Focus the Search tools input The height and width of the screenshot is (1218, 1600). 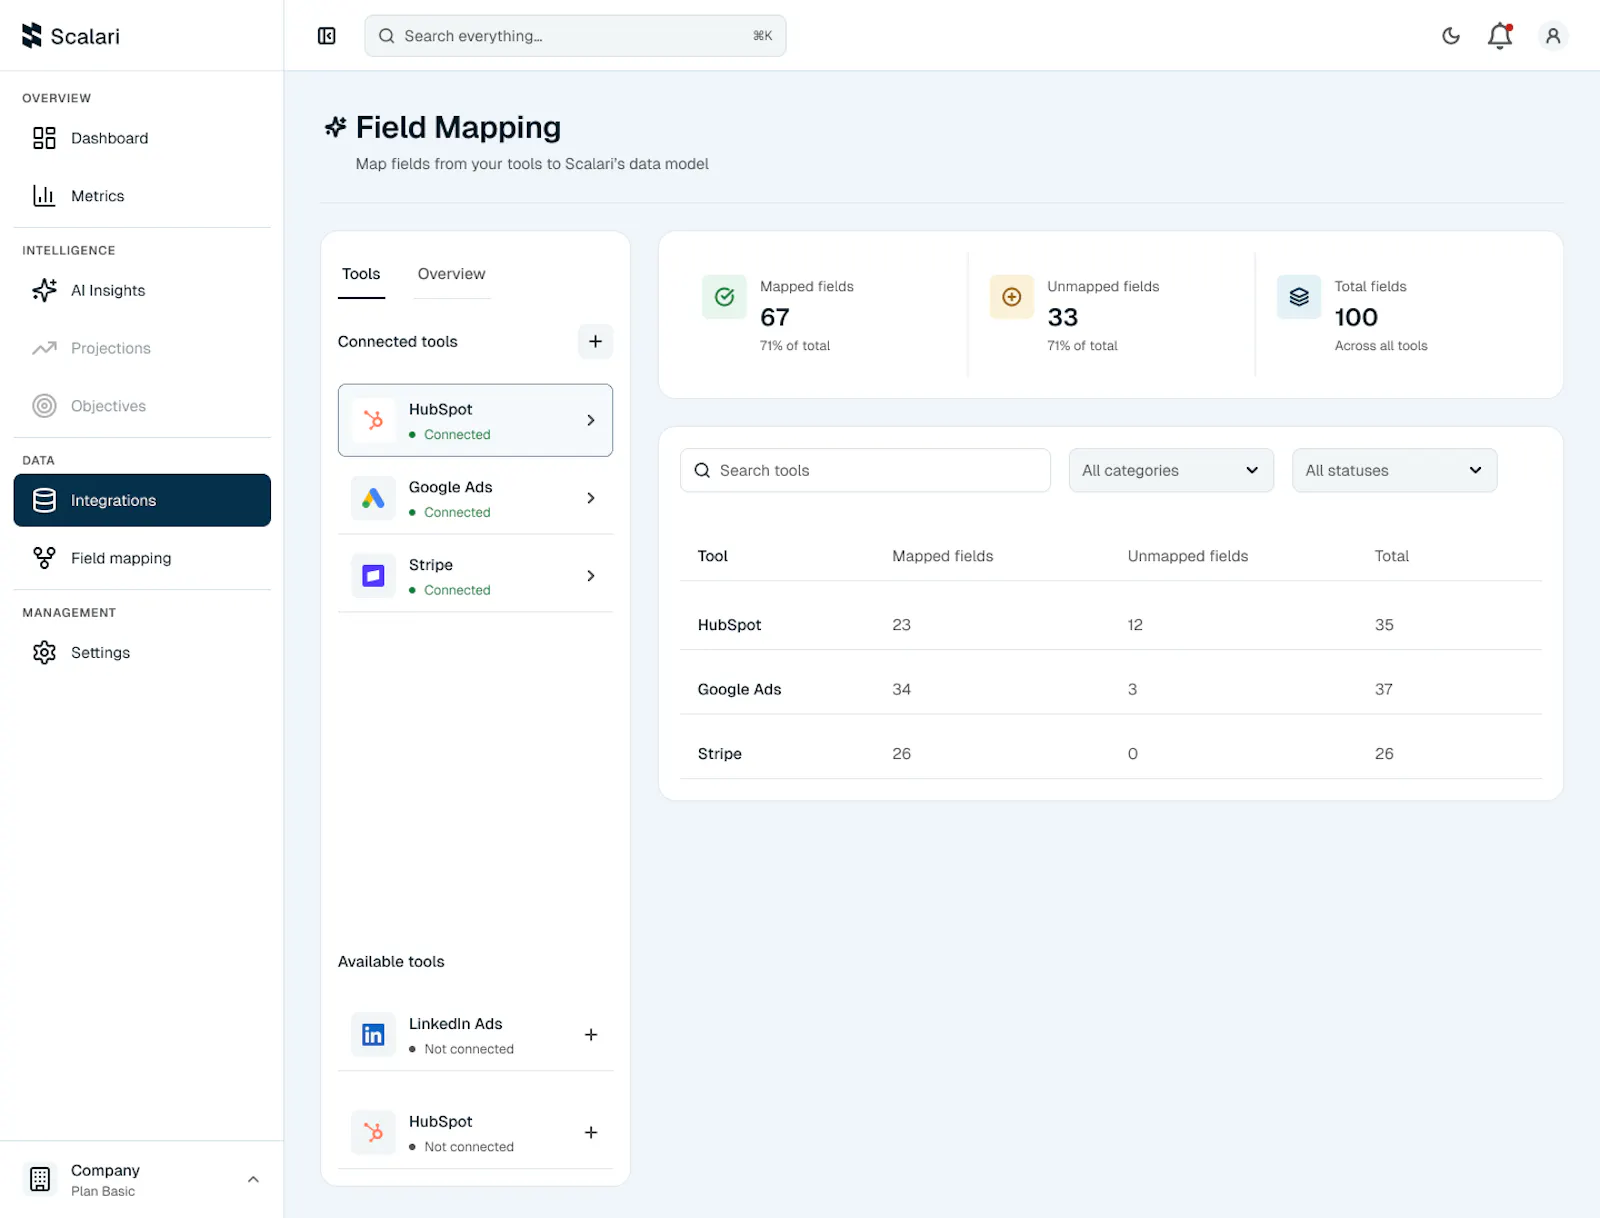[865, 470]
